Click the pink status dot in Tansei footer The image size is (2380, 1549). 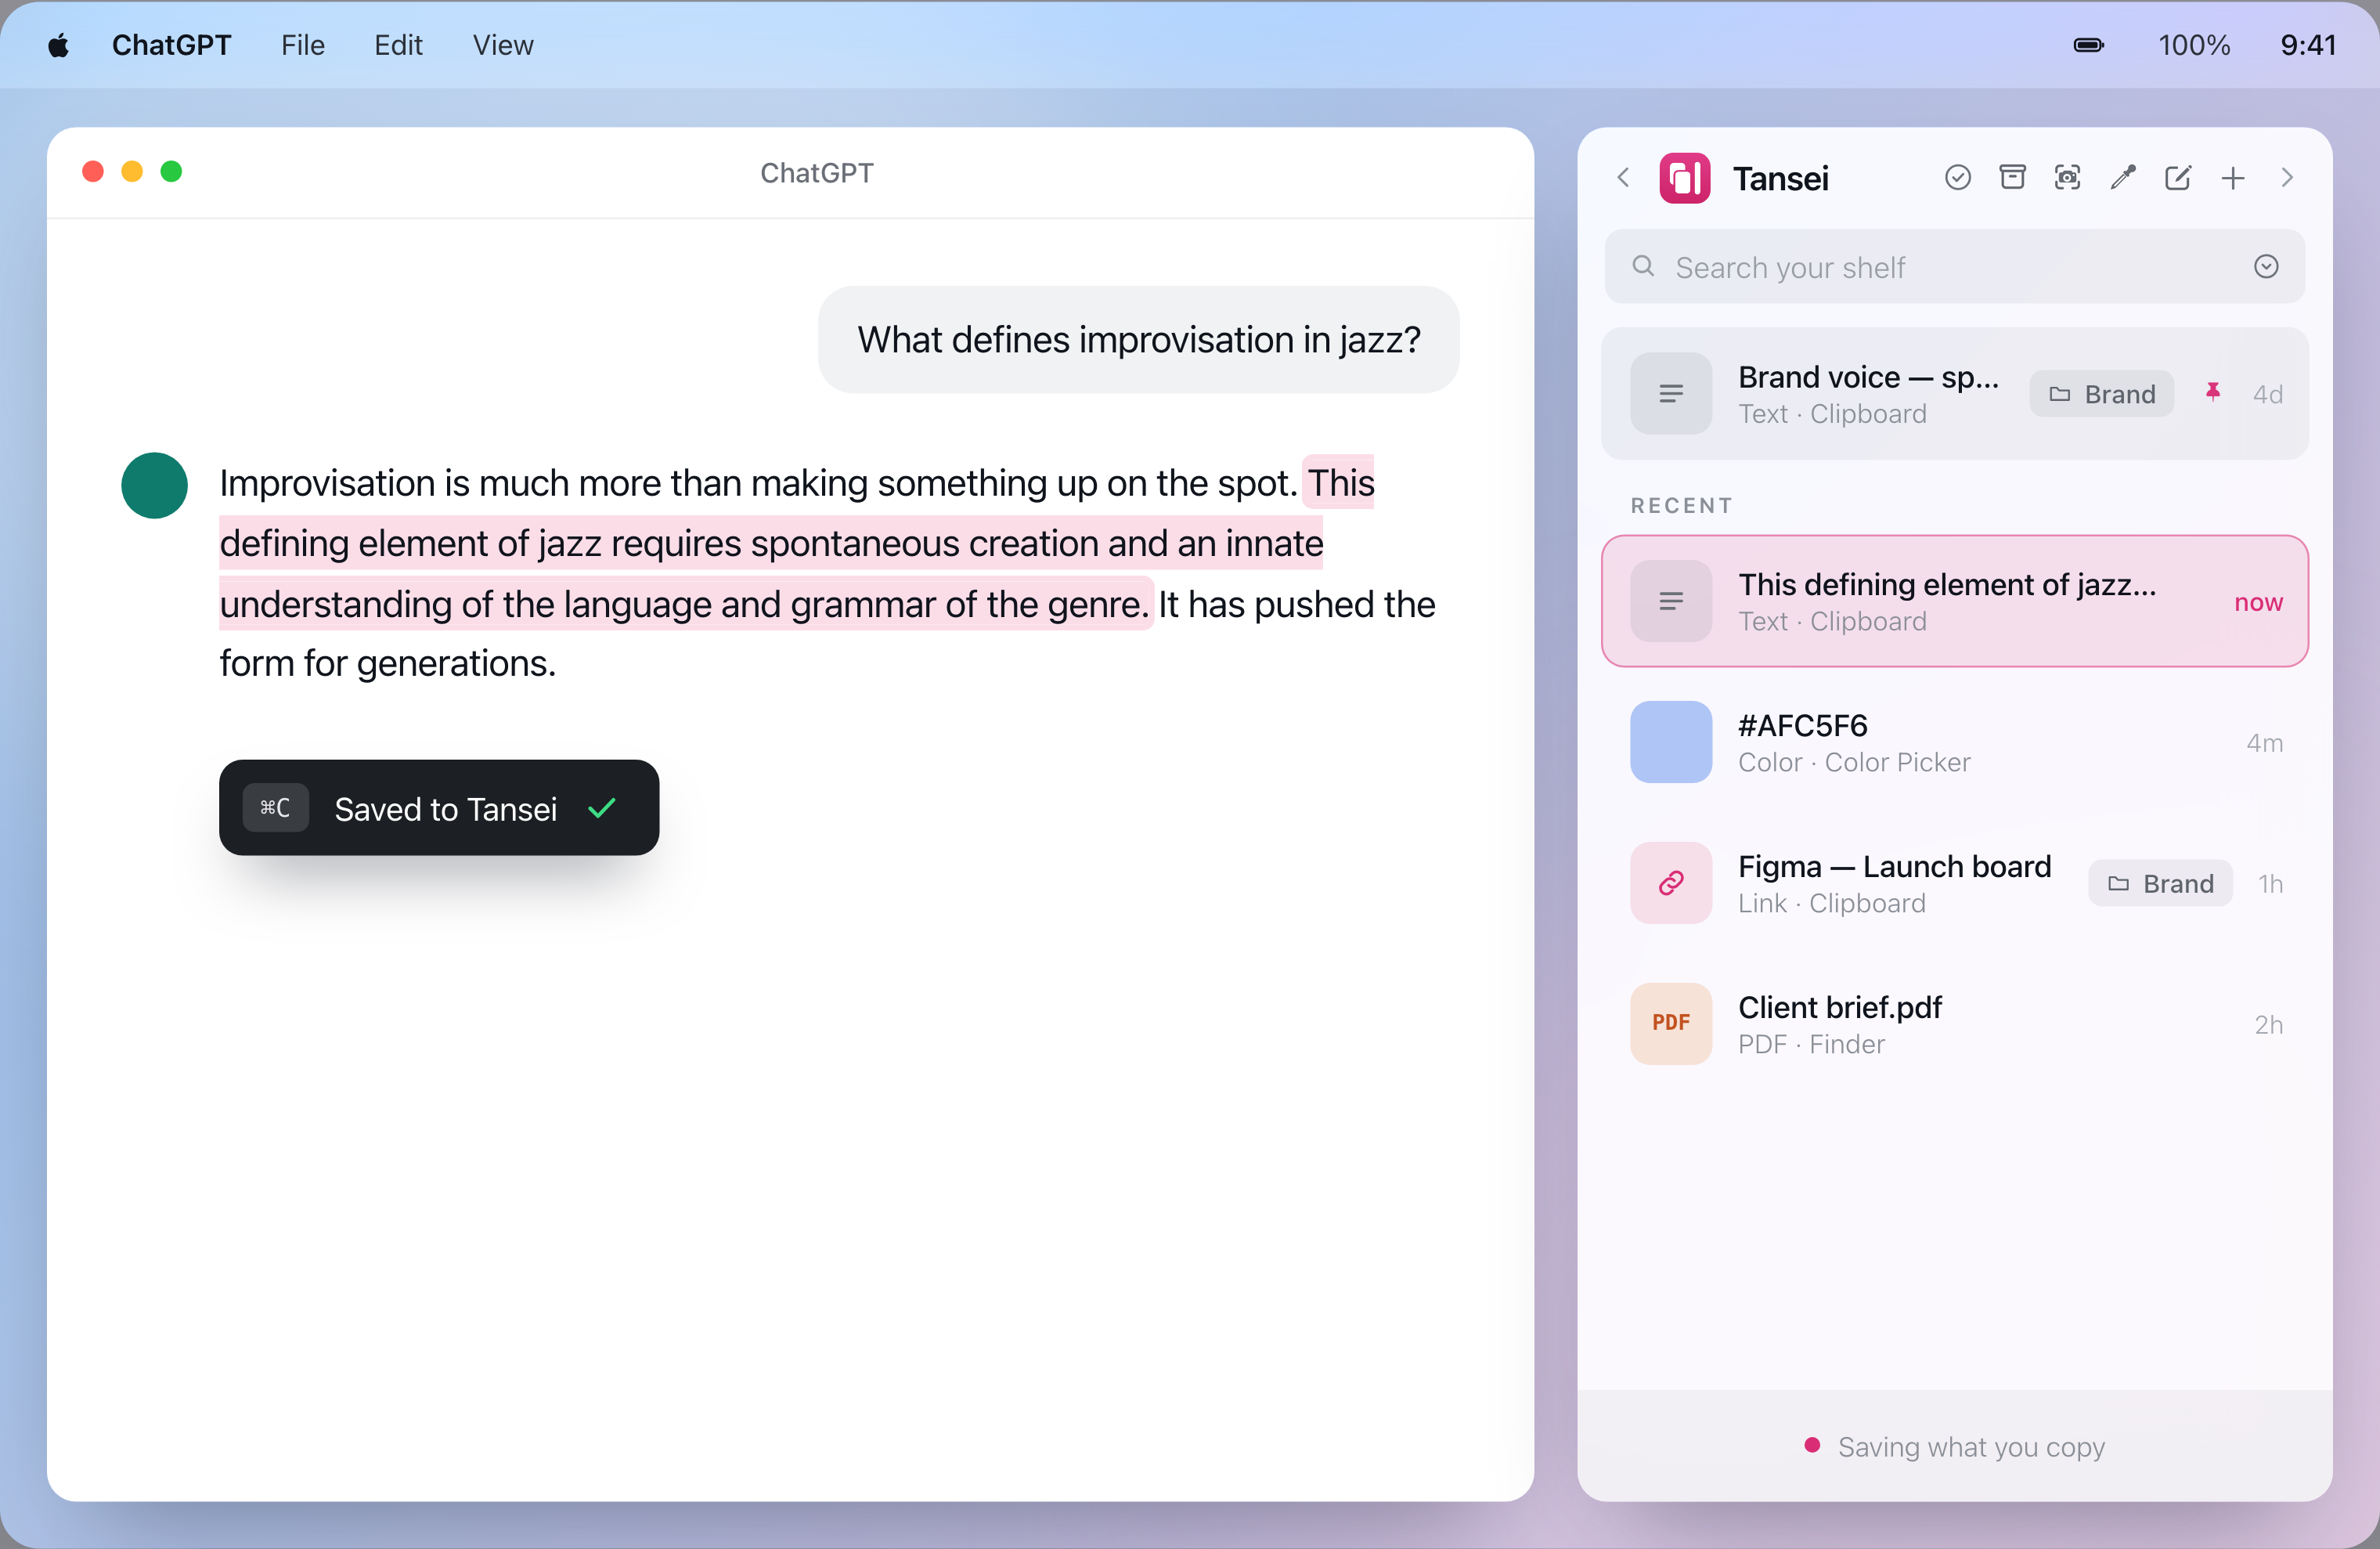1811,1445
